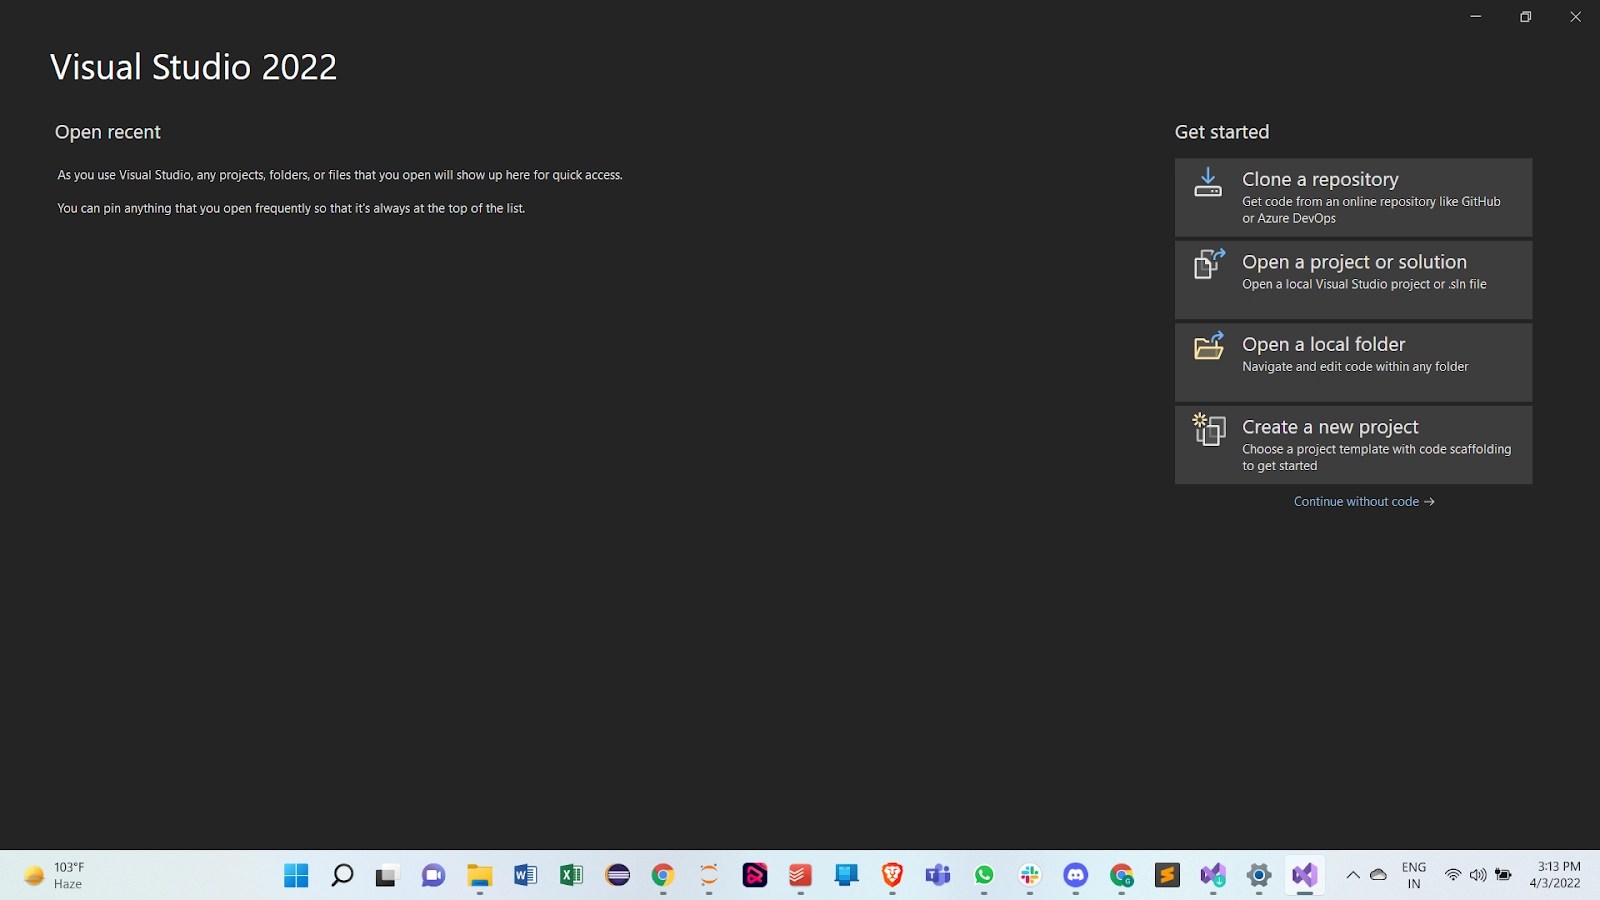This screenshot has width=1600, height=900.
Task: Show hidden system tray icons
Action: (x=1353, y=875)
